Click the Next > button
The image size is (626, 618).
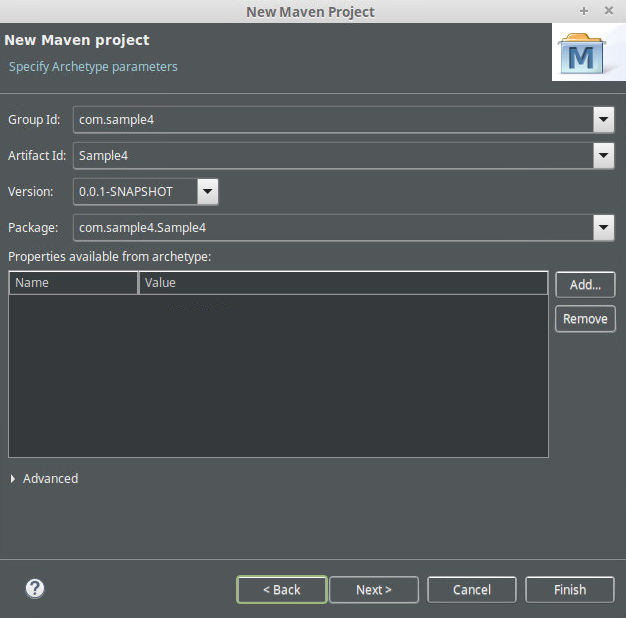(x=374, y=590)
